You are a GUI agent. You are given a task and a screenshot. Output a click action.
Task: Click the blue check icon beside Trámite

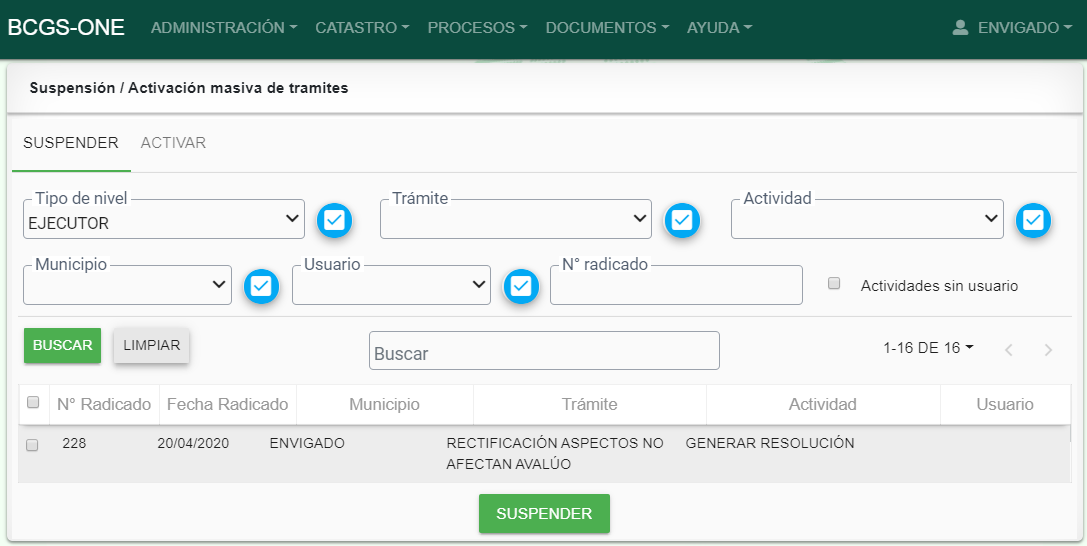point(682,220)
